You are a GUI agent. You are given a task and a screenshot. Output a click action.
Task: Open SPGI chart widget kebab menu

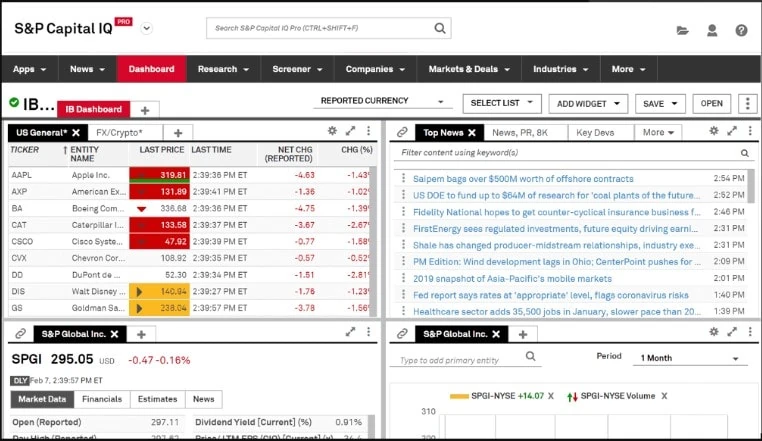[750, 332]
